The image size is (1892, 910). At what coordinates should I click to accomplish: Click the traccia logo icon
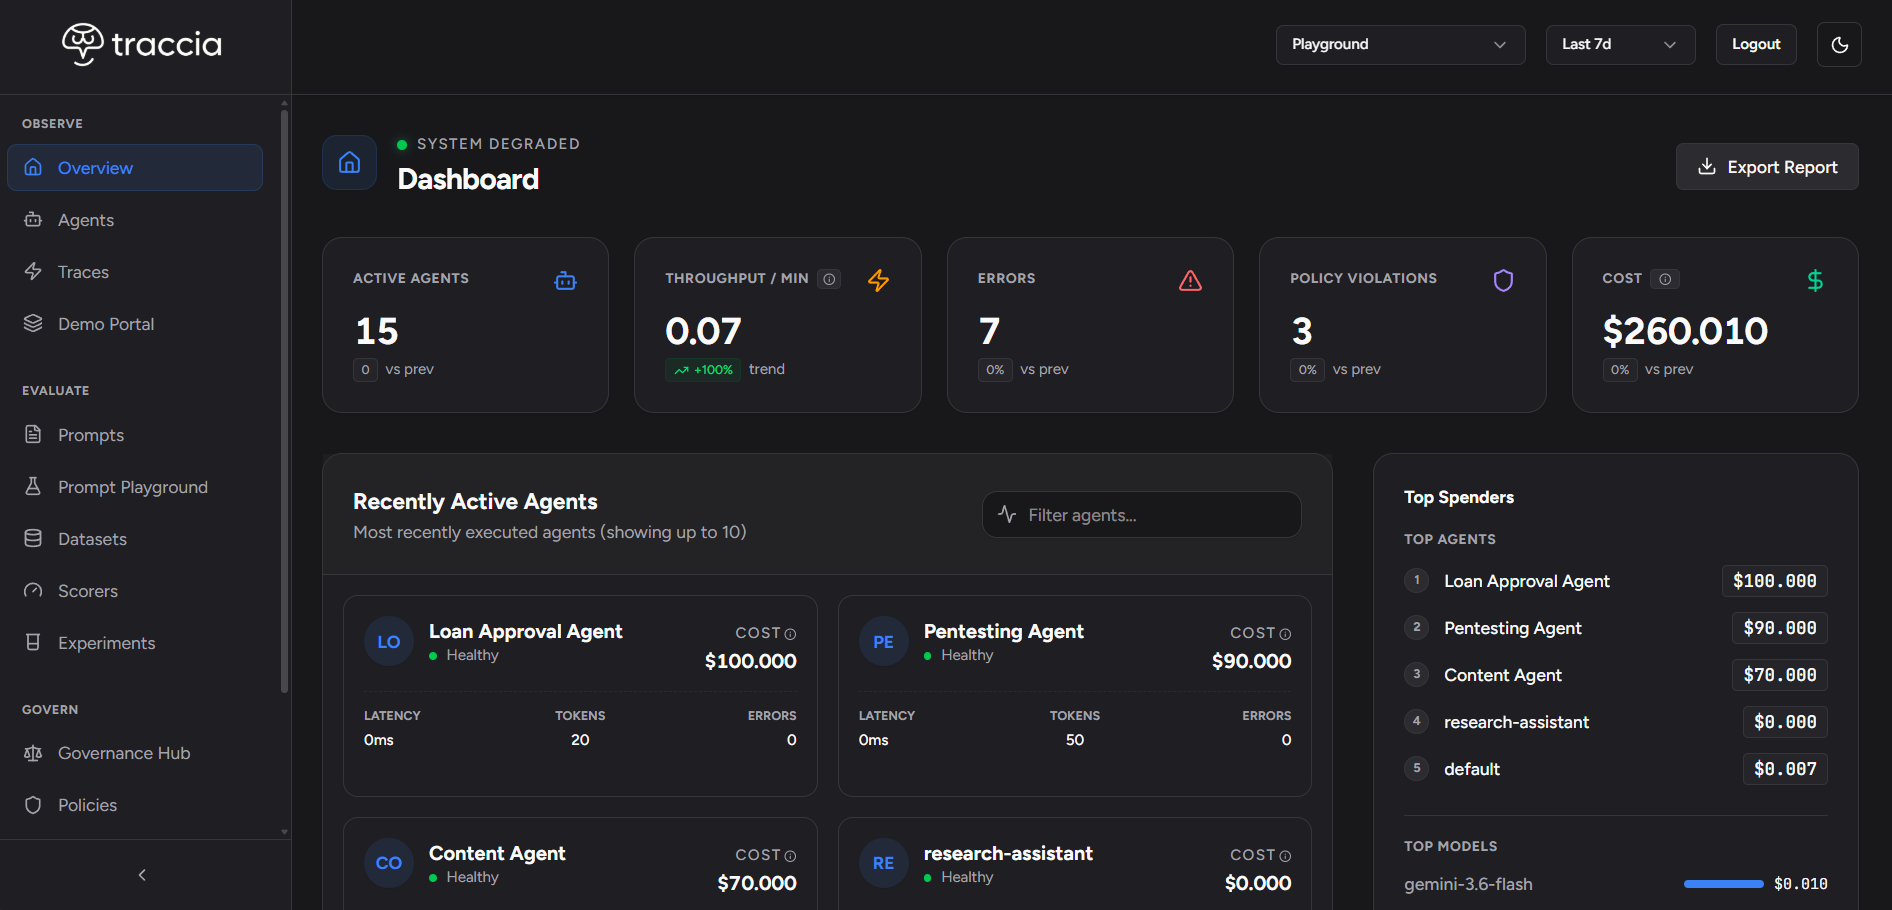[83, 44]
